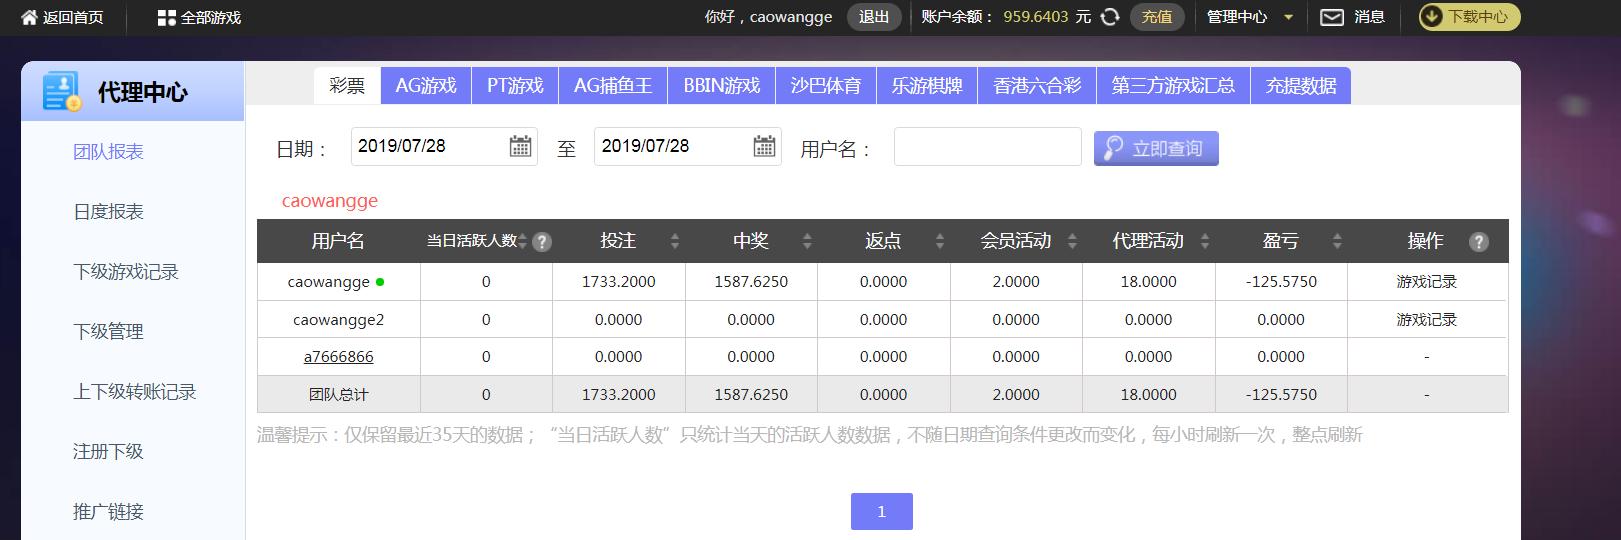The width and height of the screenshot is (1621, 540).
Task: Open 上下级转账记录 in the sidebar
Action: tap(134, 392)
